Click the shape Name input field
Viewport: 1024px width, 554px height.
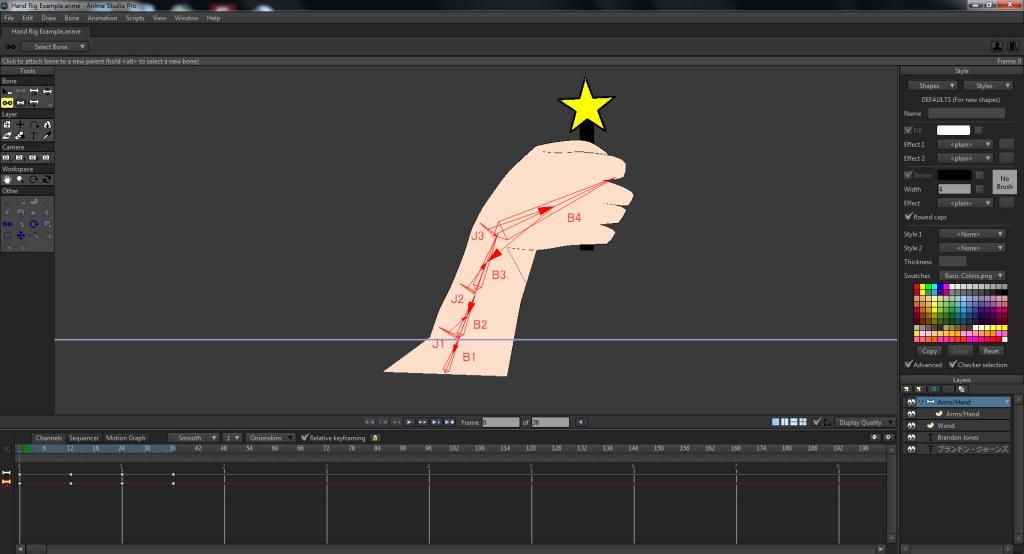tap(966, 114)
